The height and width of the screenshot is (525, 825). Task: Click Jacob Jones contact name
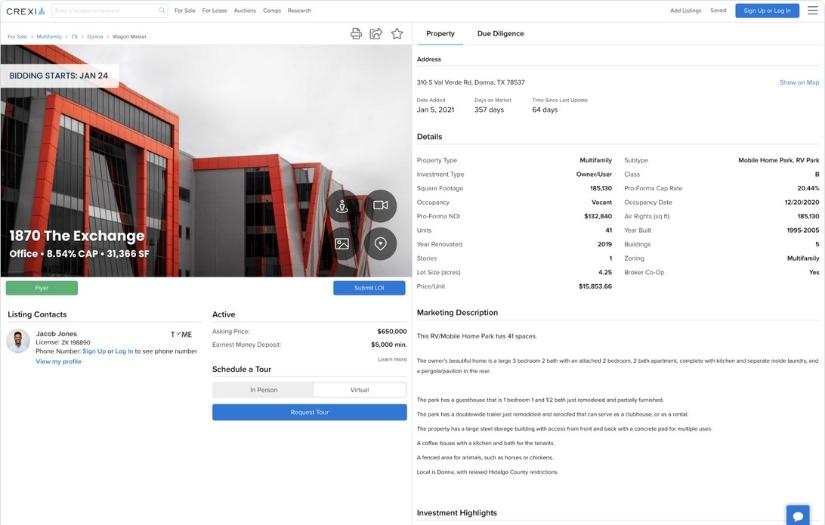(x=56, y=334)
